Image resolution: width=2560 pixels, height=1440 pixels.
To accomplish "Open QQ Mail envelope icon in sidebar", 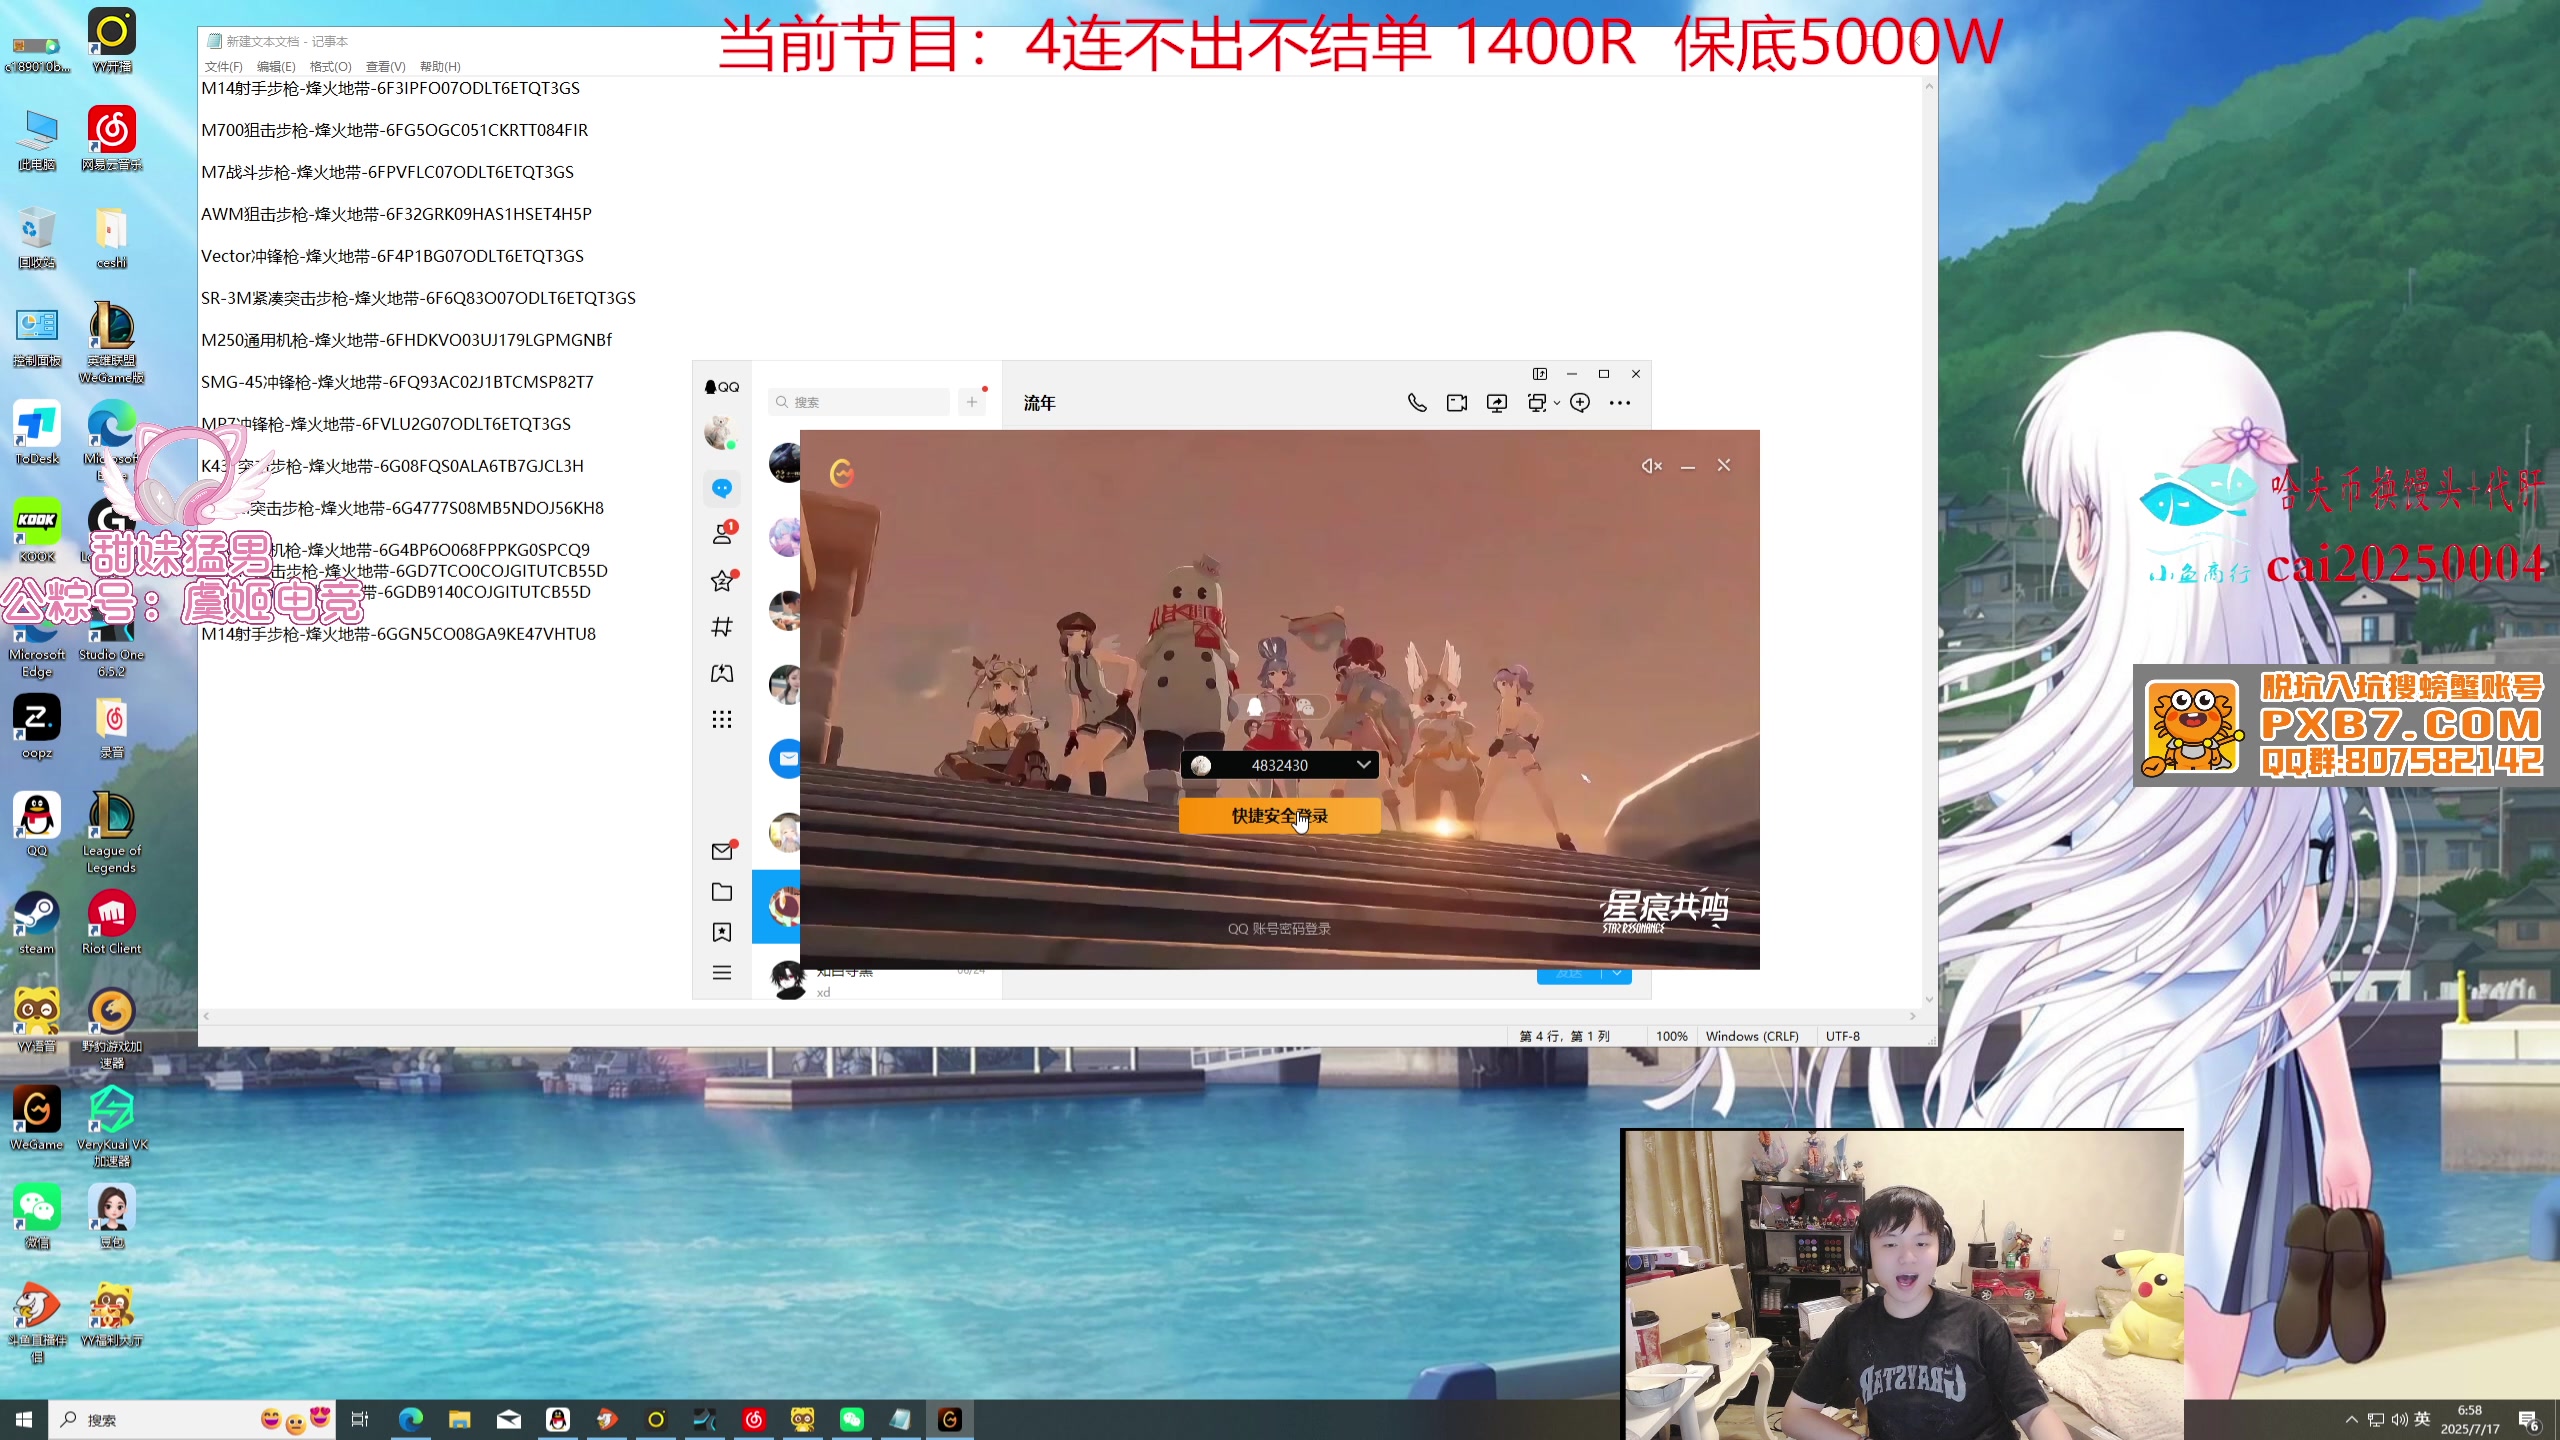I will [x=722, y=851].
